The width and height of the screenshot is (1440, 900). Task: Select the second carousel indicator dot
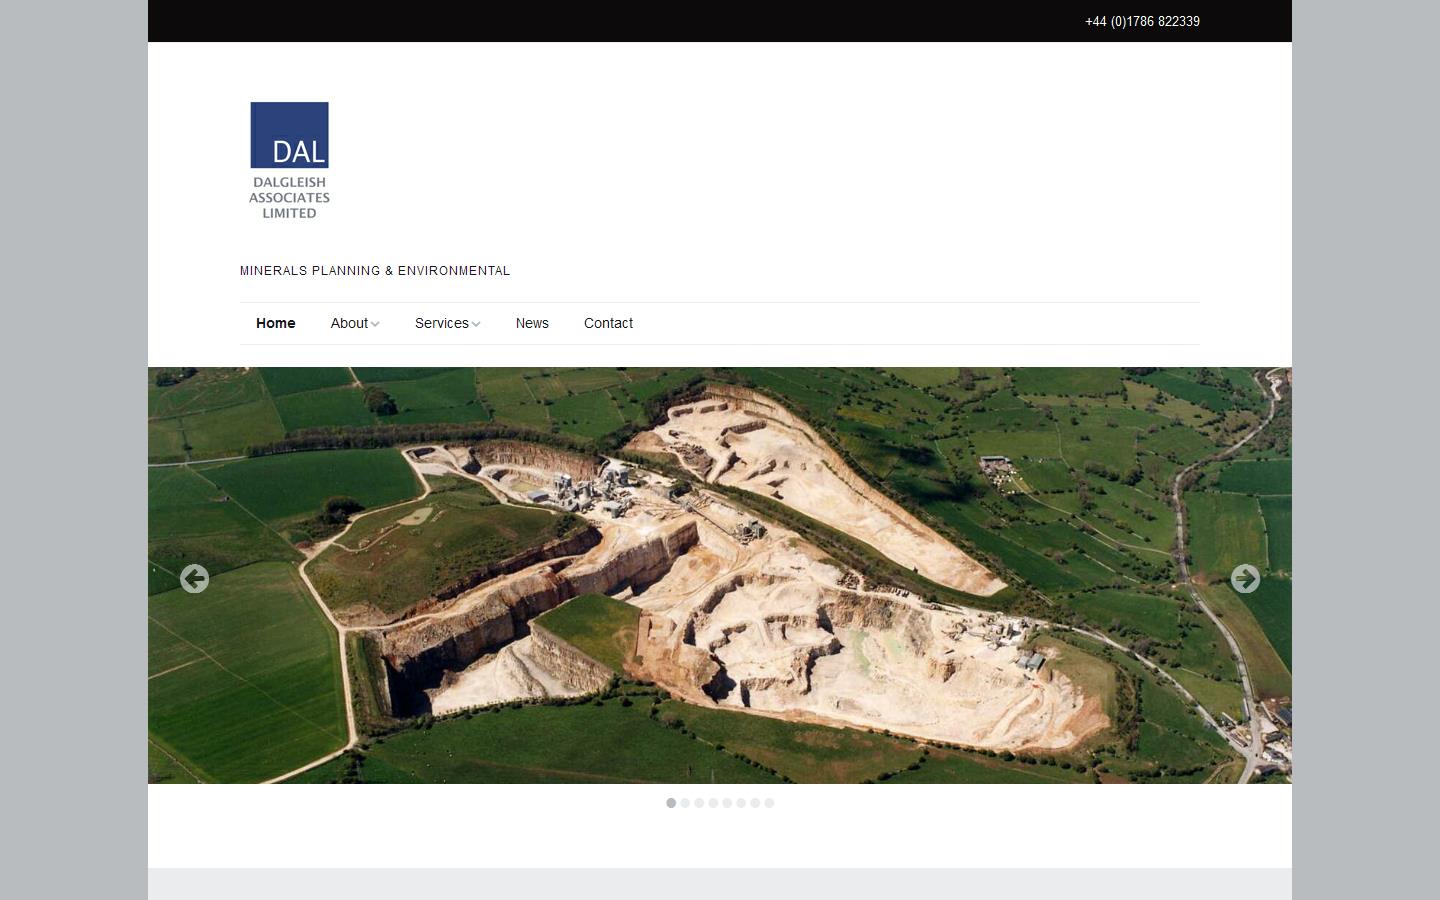[x=685, y=803]
